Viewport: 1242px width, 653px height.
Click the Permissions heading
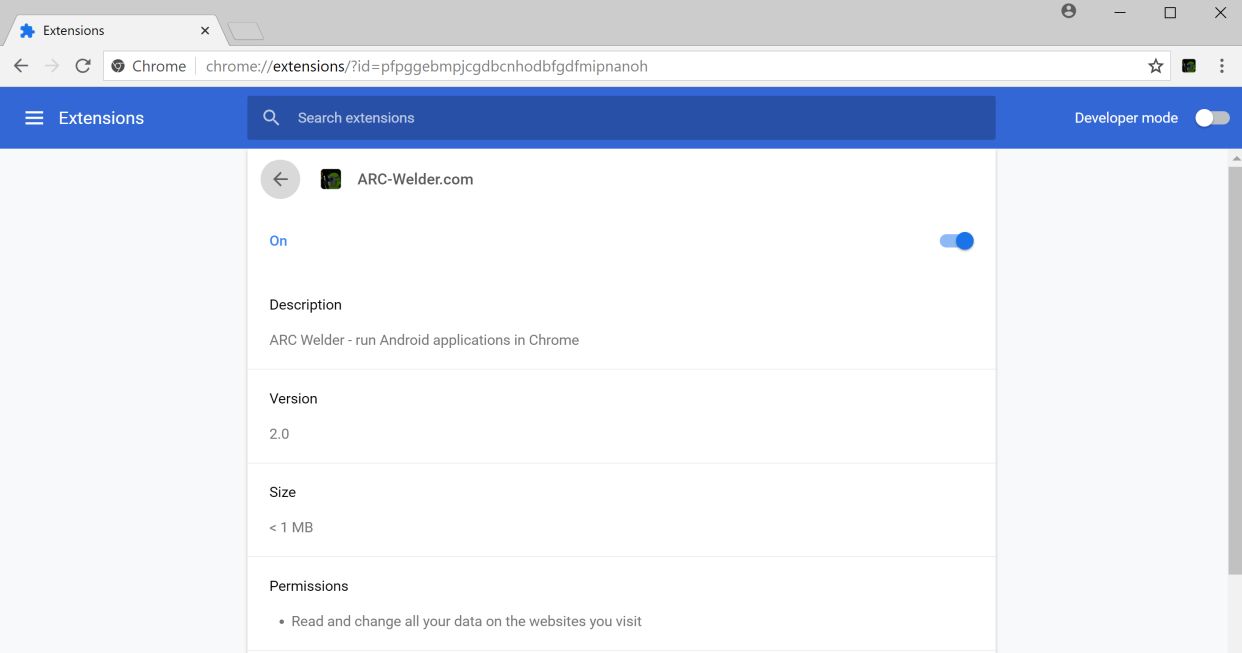coord(309,586)
